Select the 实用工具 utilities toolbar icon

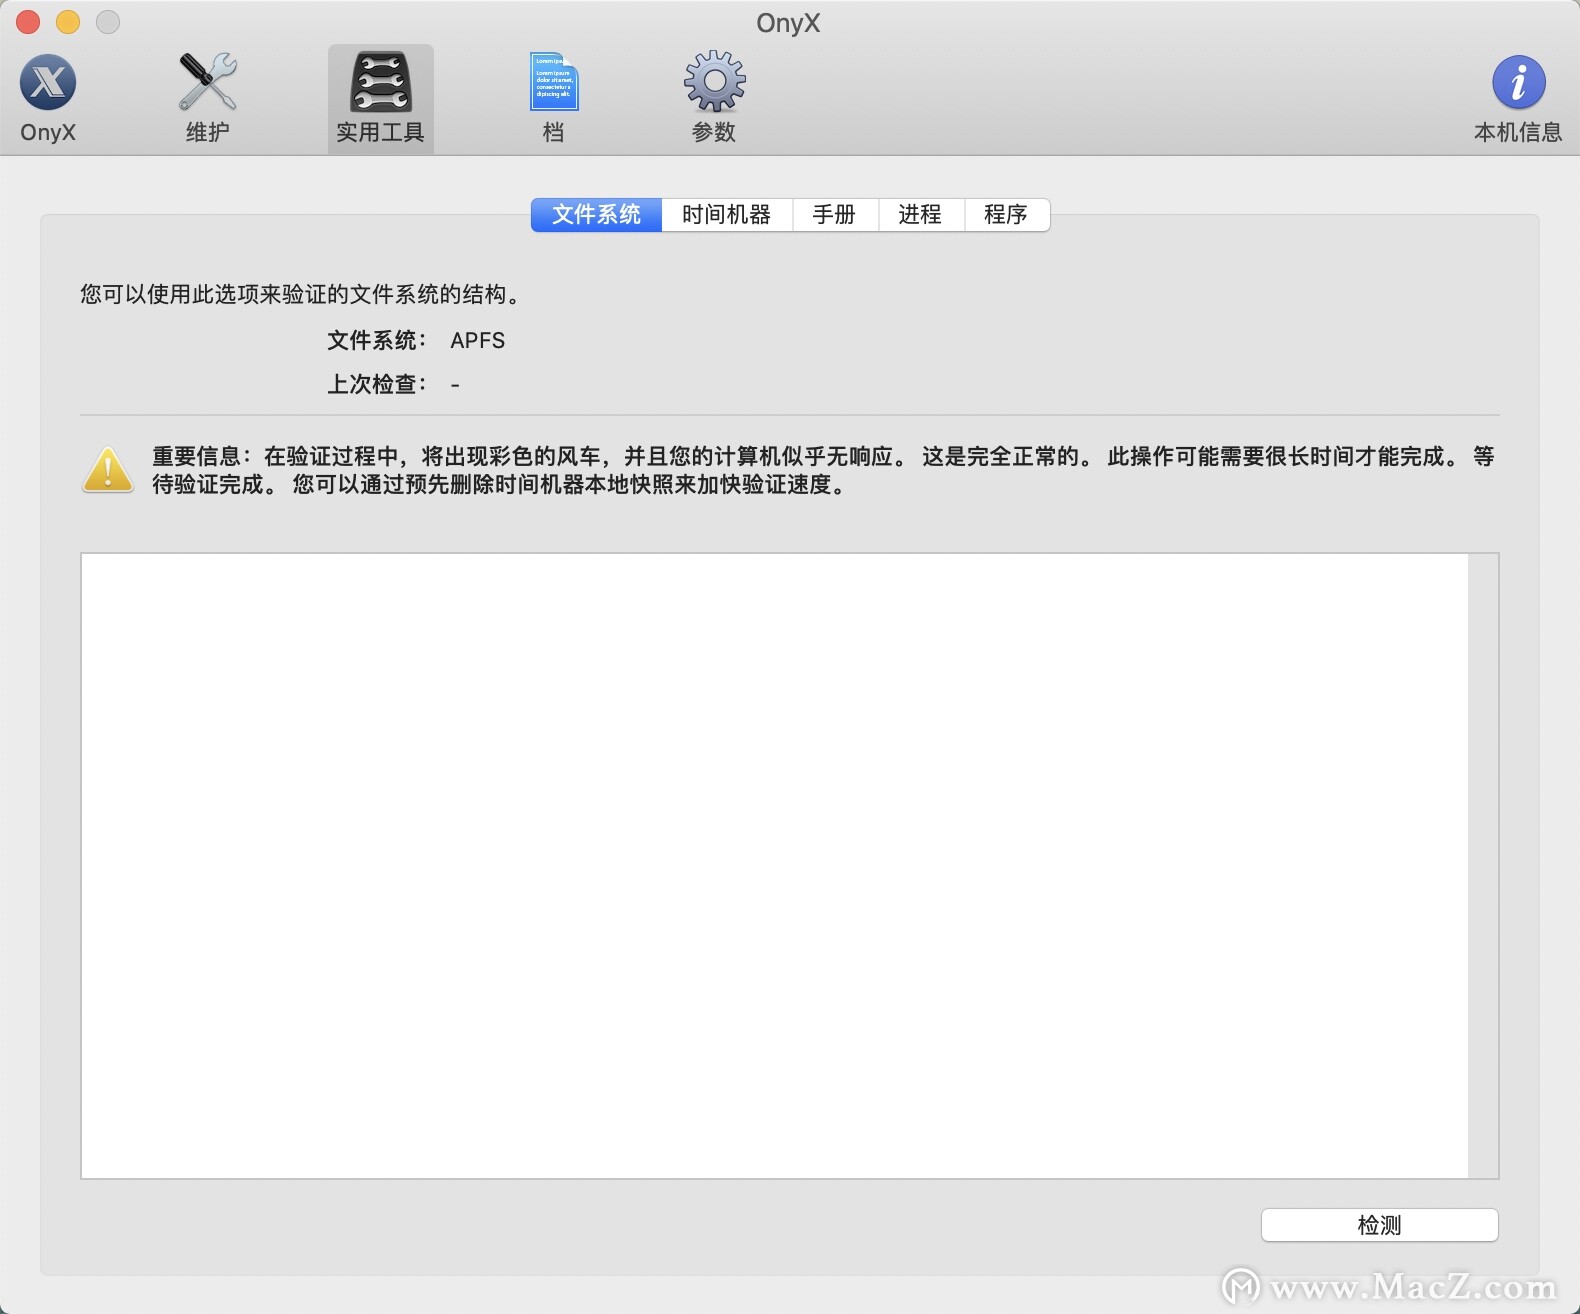click(x=380, y=98)
